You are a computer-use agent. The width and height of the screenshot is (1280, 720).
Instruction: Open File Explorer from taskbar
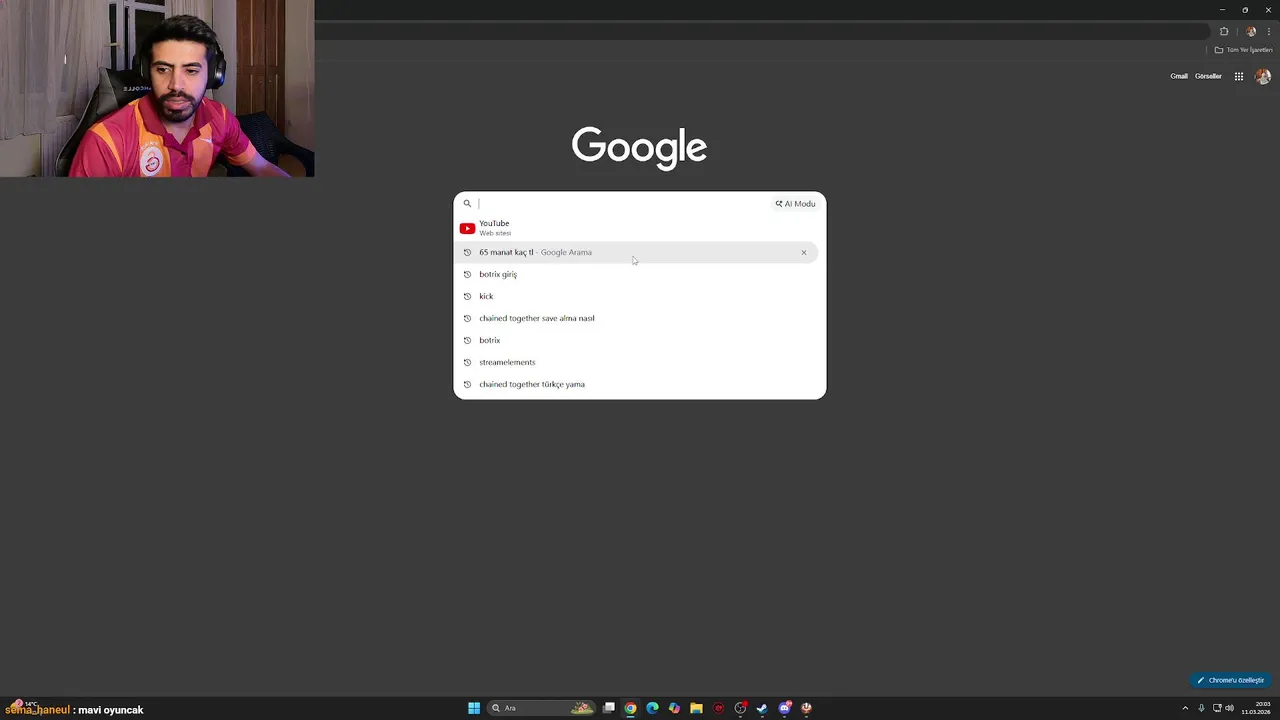pyautogui.click(x=696, y=708)
